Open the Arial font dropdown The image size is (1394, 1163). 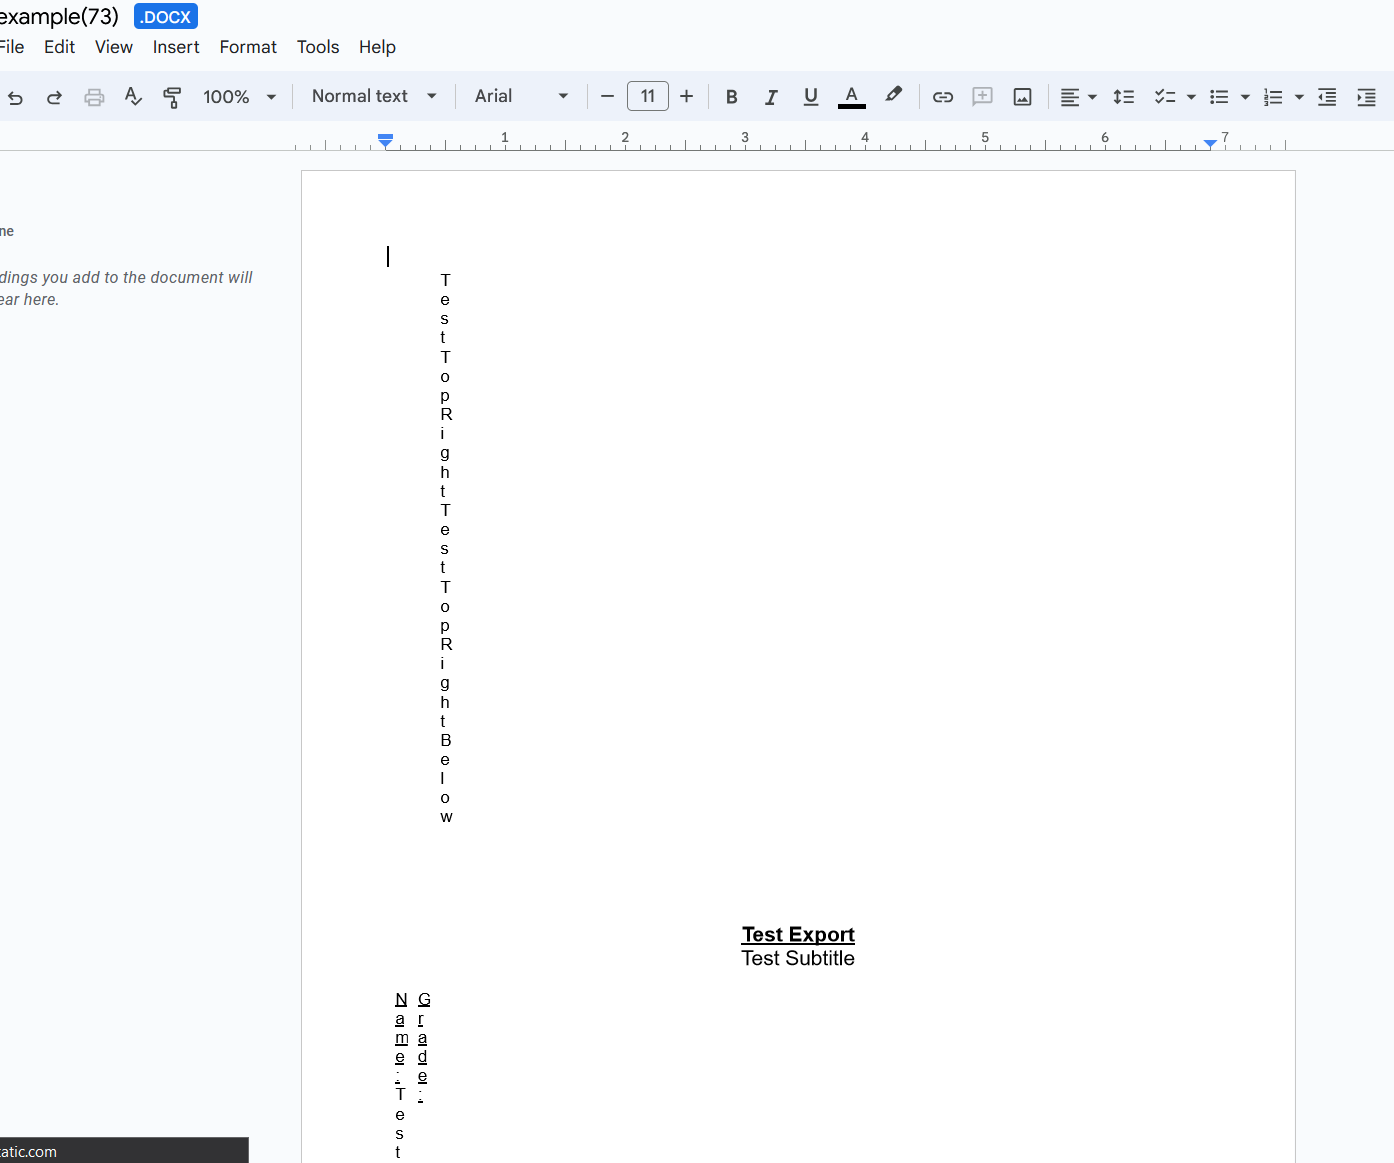coord(521,96)
